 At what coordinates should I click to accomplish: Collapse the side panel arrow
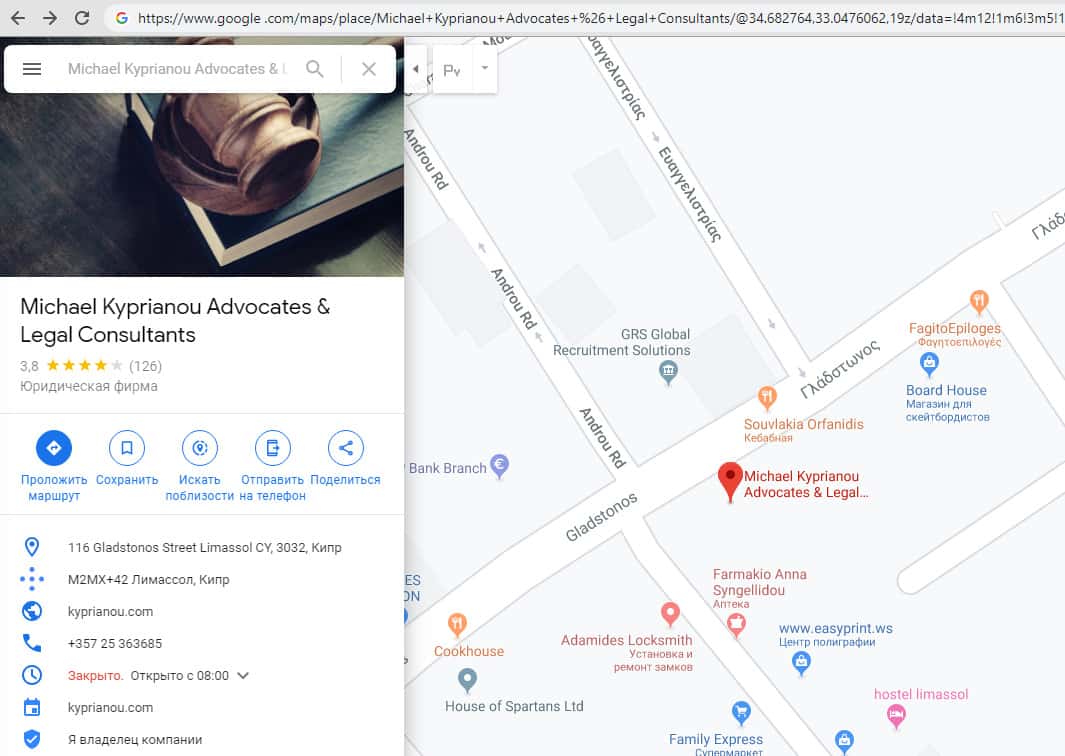(416, 69)
